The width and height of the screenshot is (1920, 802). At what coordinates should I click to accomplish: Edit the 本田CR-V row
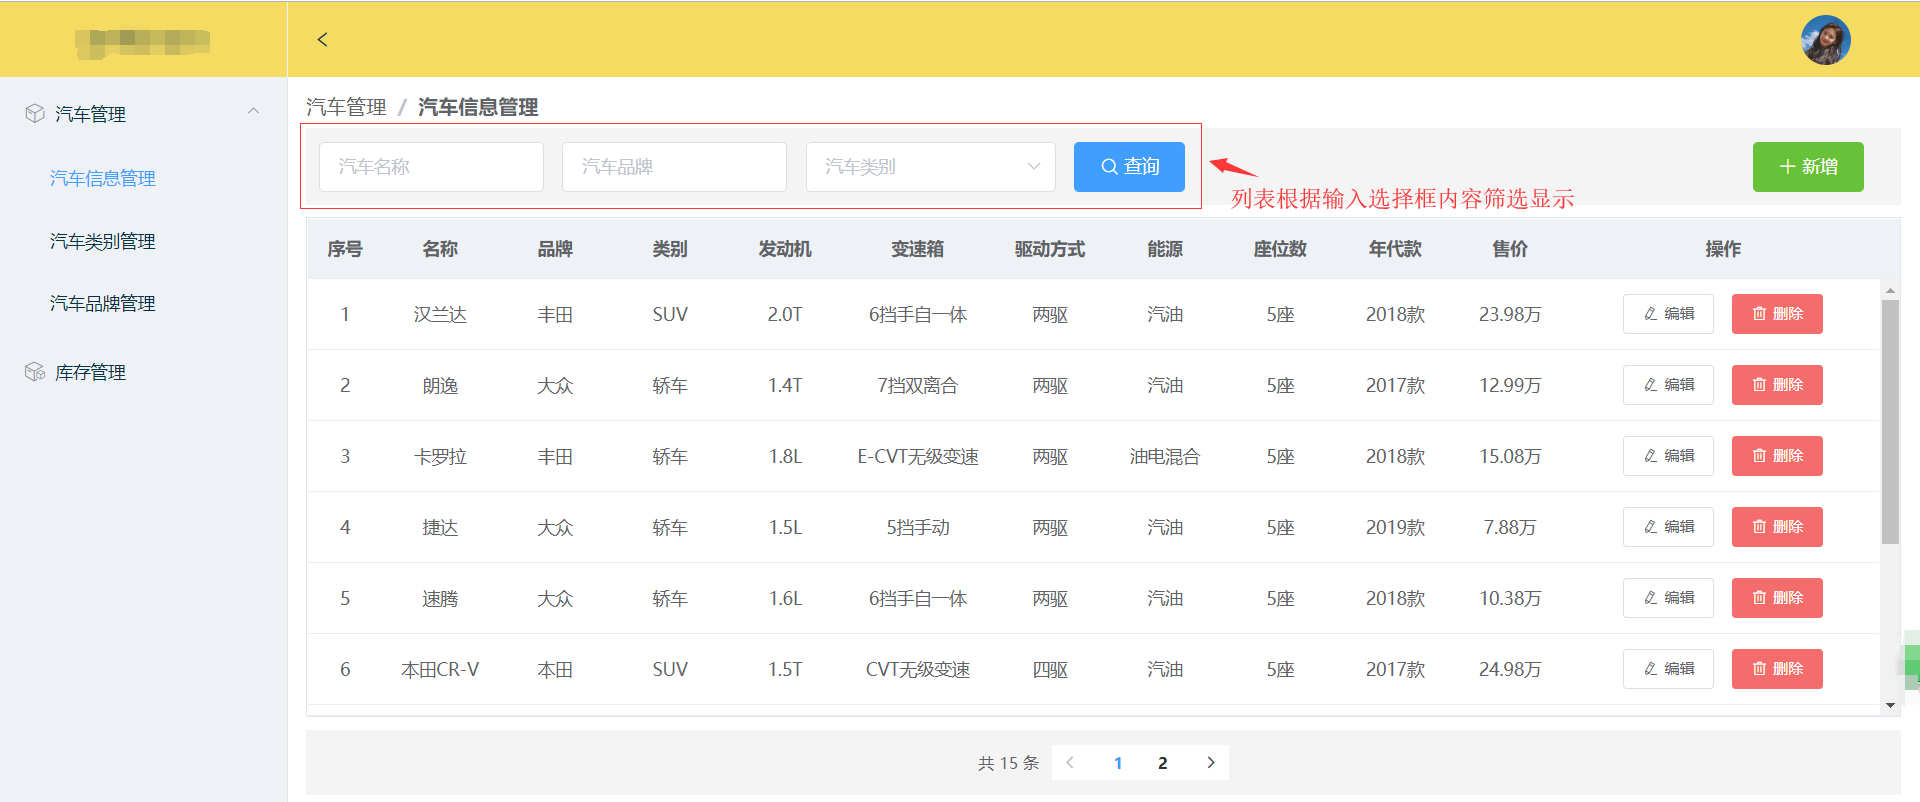[1668, 669]
